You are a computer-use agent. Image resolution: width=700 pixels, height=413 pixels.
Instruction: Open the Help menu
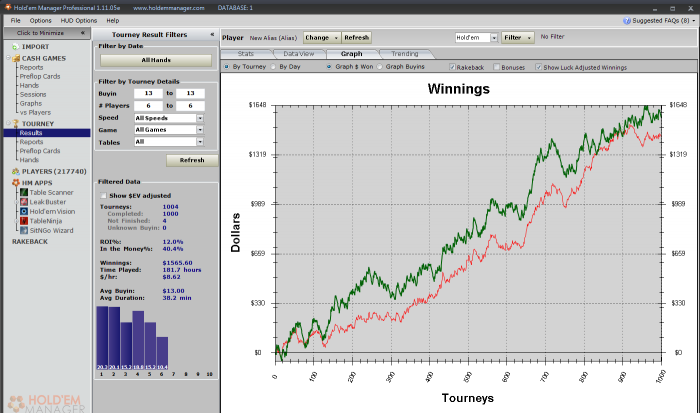tap(112, 21)
